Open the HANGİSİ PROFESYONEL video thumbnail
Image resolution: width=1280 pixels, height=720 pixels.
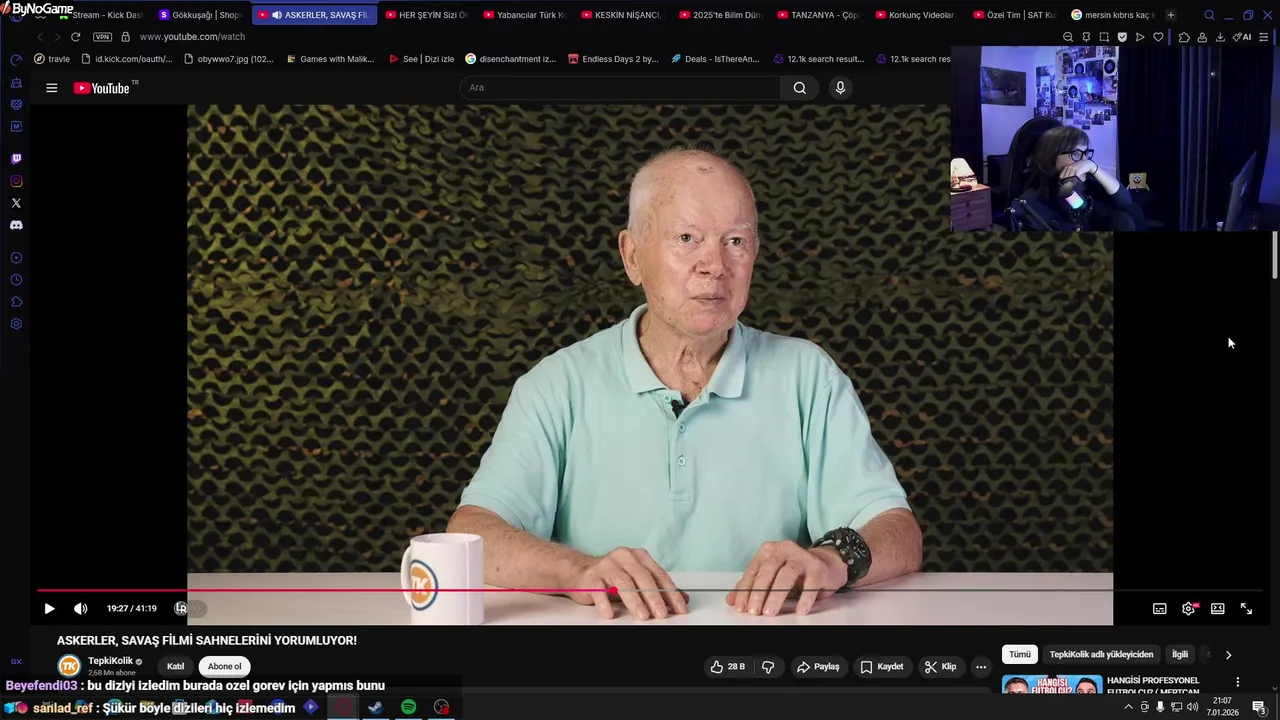tap(1052, 686)
